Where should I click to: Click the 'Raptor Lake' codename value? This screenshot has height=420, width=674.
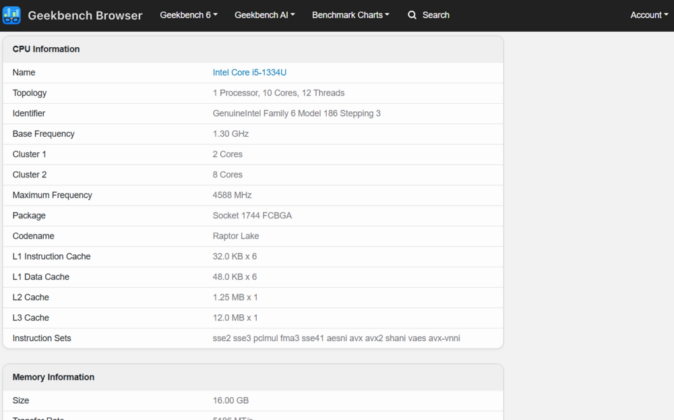pos(236,236)
